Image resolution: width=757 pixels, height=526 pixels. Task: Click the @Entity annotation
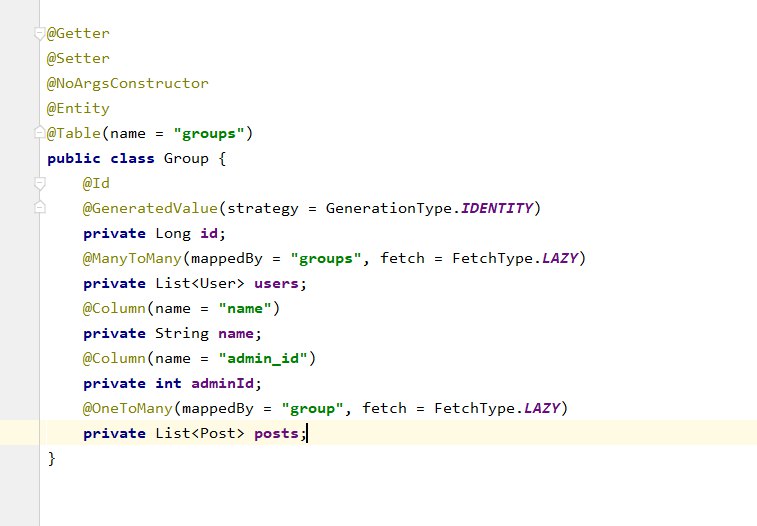click(x=78, y=108)
